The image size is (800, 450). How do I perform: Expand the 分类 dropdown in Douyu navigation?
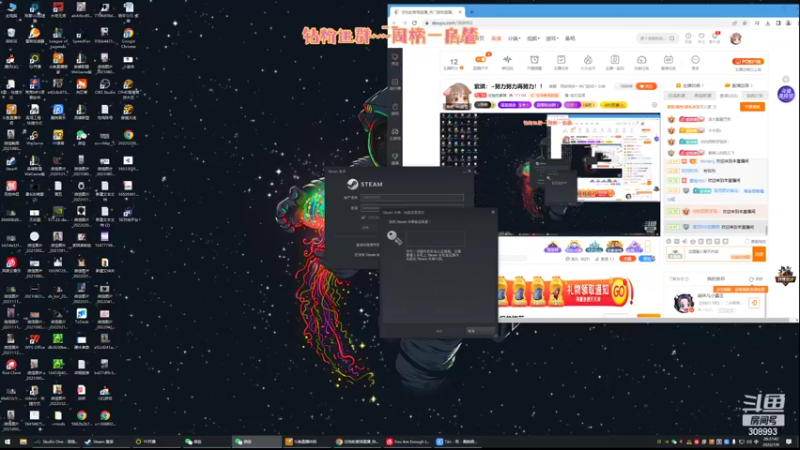point(513,38)
